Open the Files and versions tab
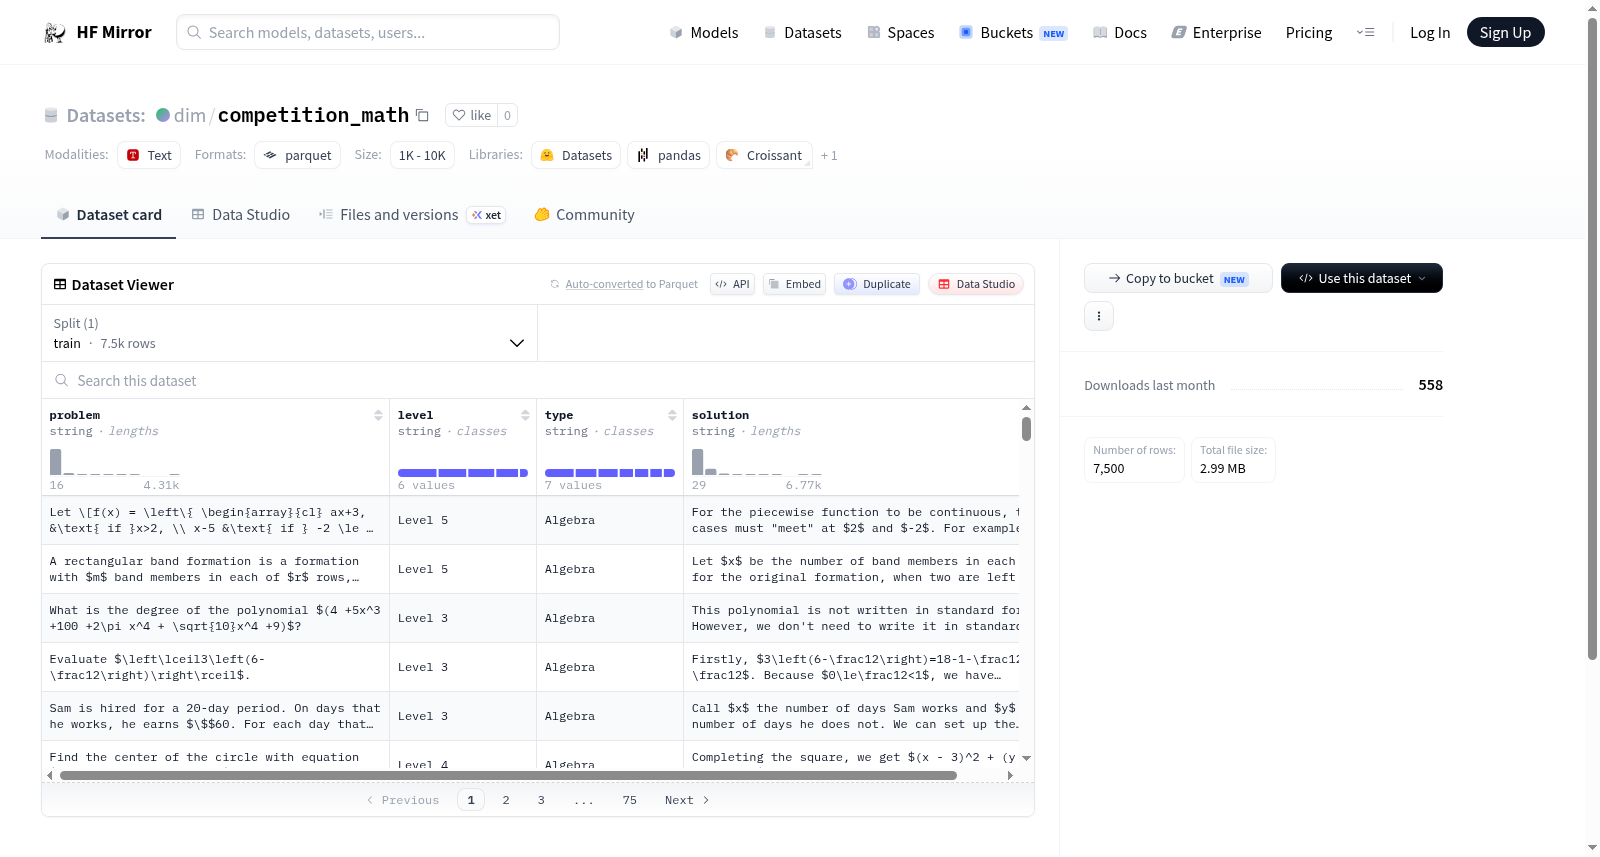1600x857 pixels. pos(412,215)
